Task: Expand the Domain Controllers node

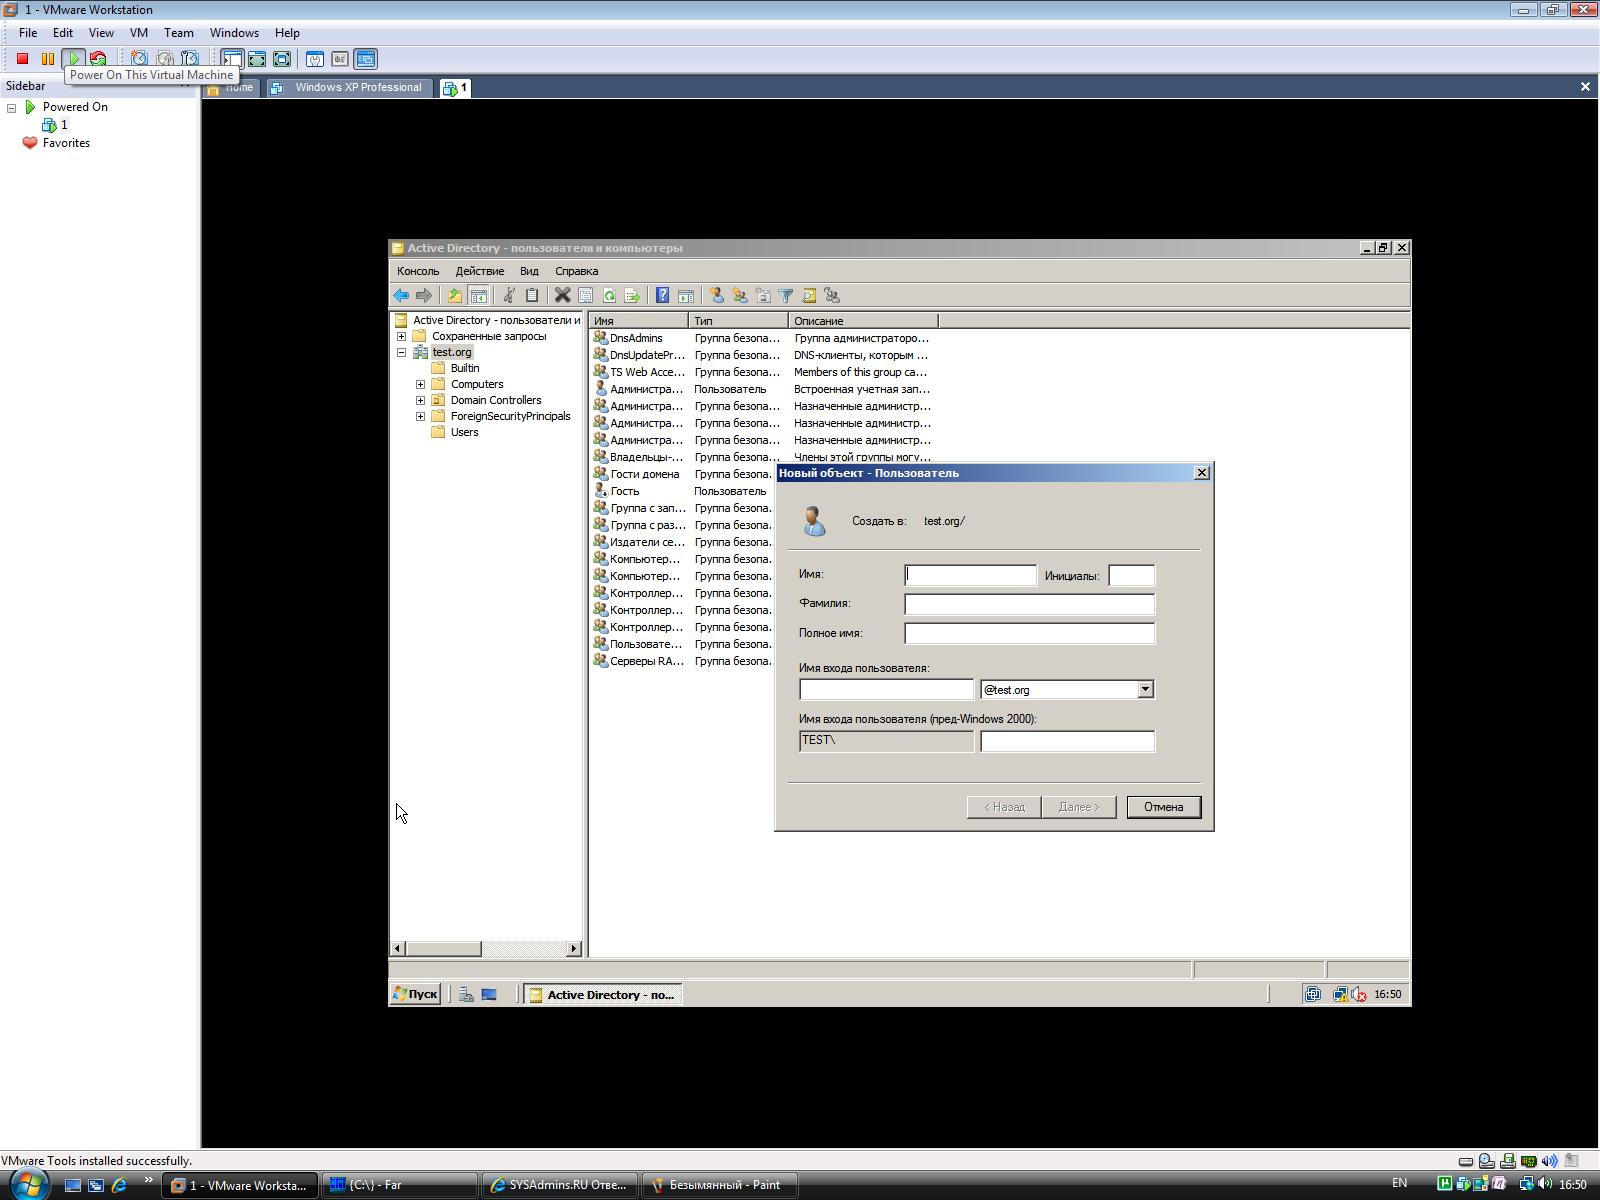Action: tap(421, 400)
